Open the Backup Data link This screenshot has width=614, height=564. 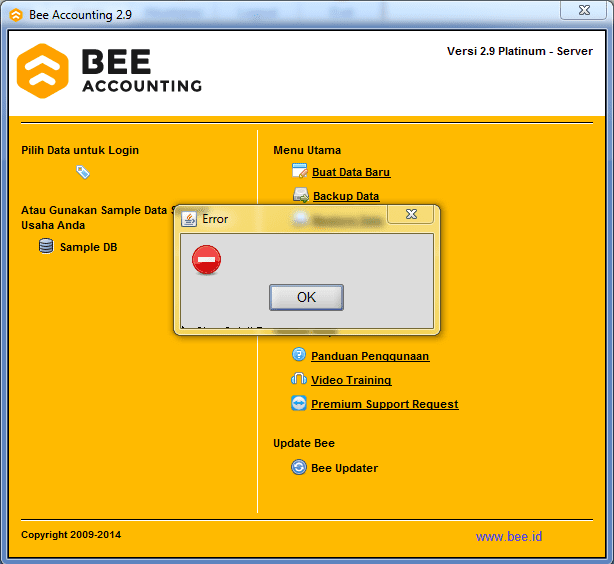pyautogui.click(x=346, y=196)
